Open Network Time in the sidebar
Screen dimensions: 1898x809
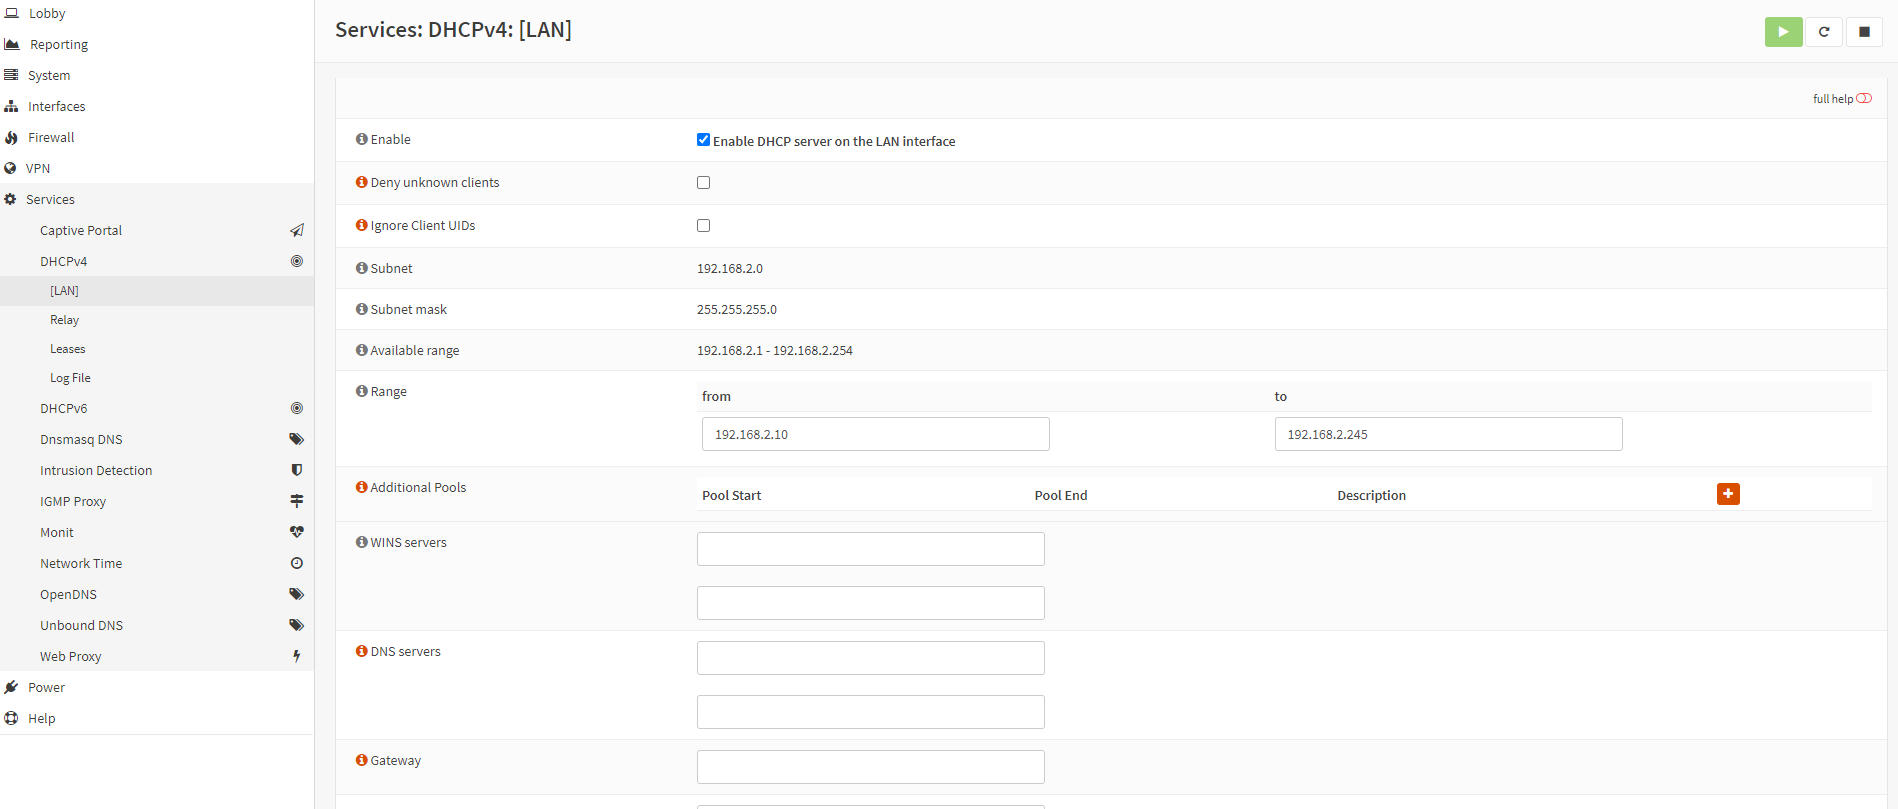point(81,563)
